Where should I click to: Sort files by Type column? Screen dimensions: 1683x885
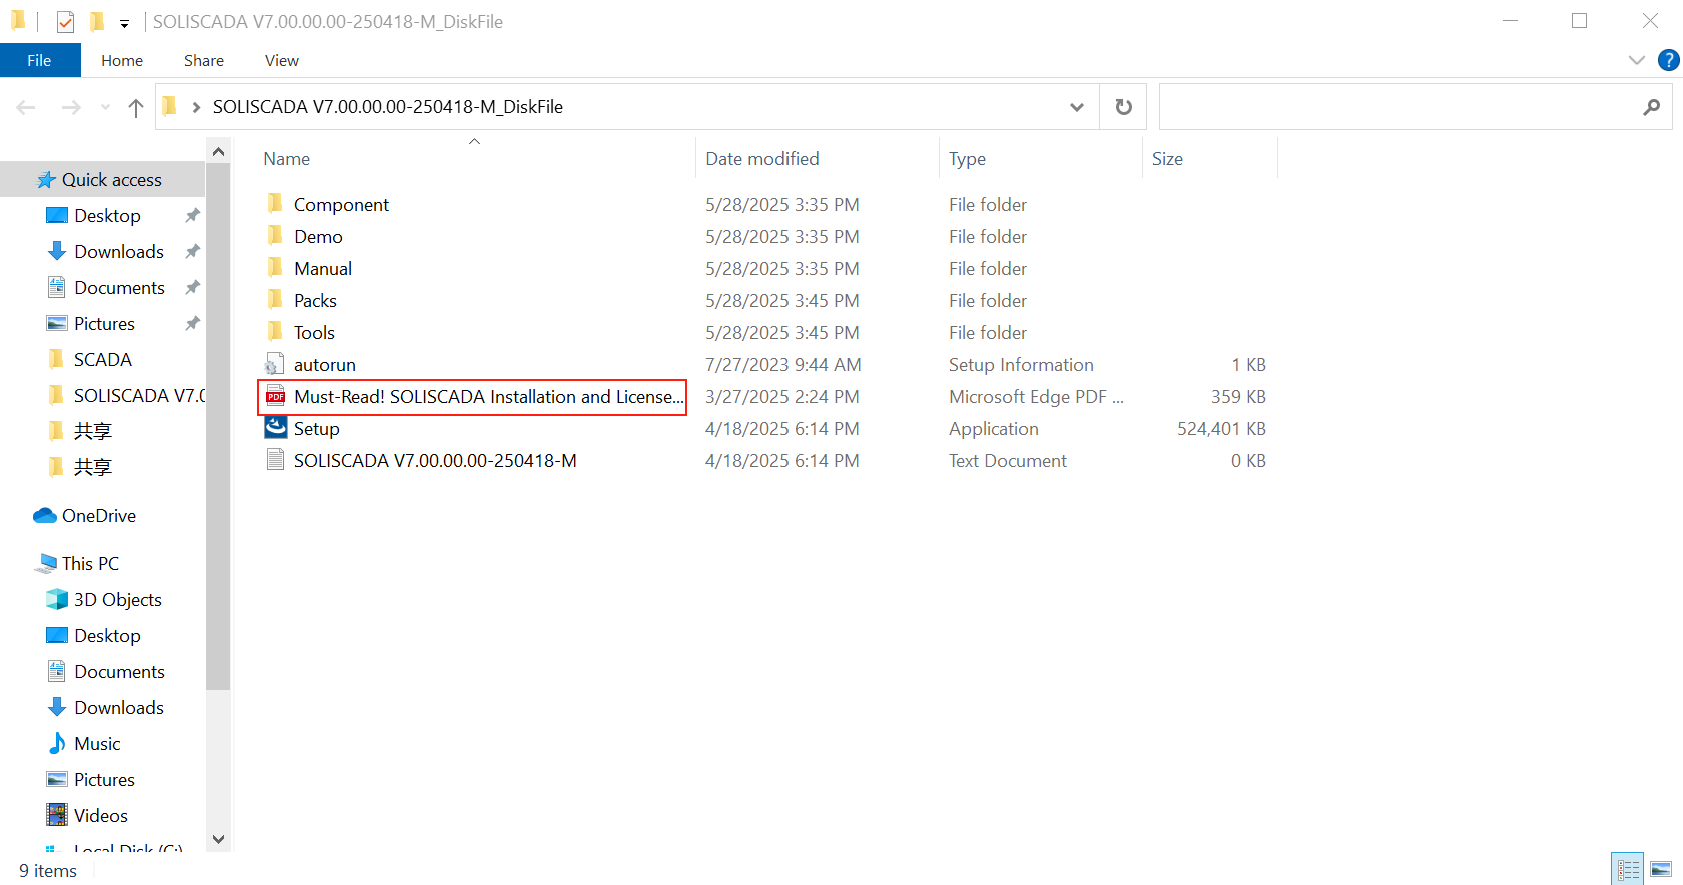tap(967, 159)
